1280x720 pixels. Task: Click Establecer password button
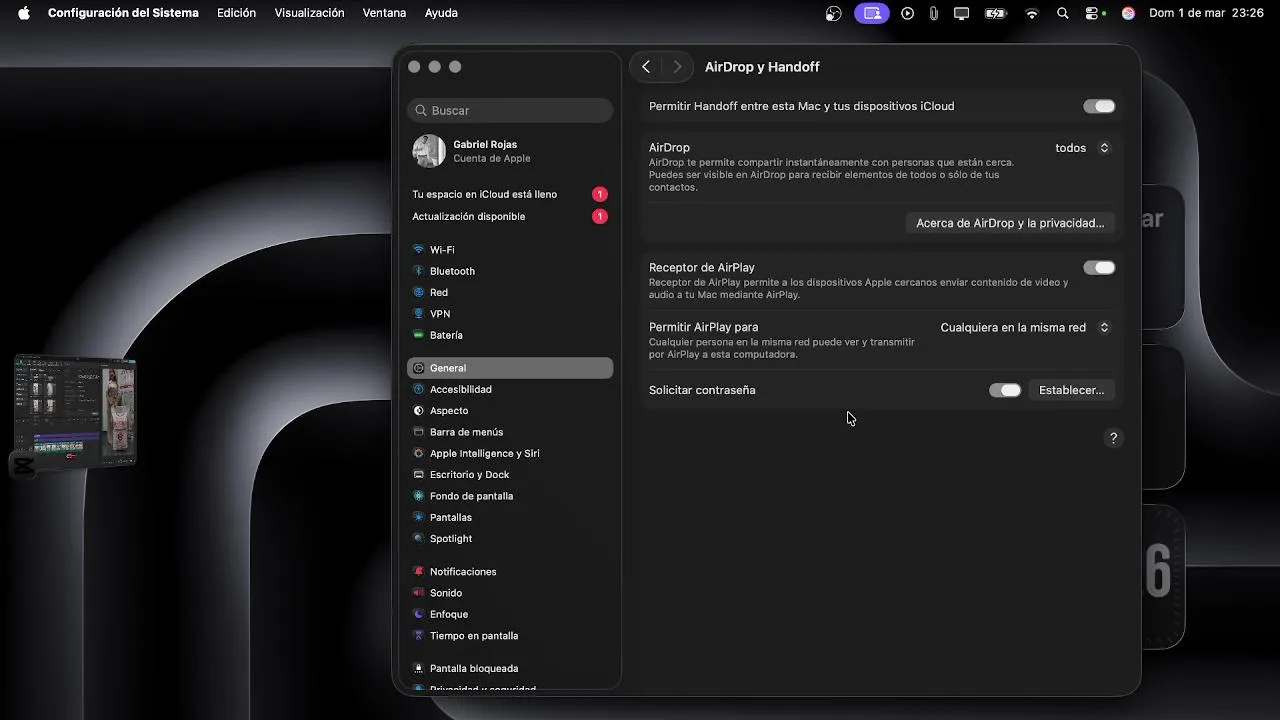coord(1071,390)
